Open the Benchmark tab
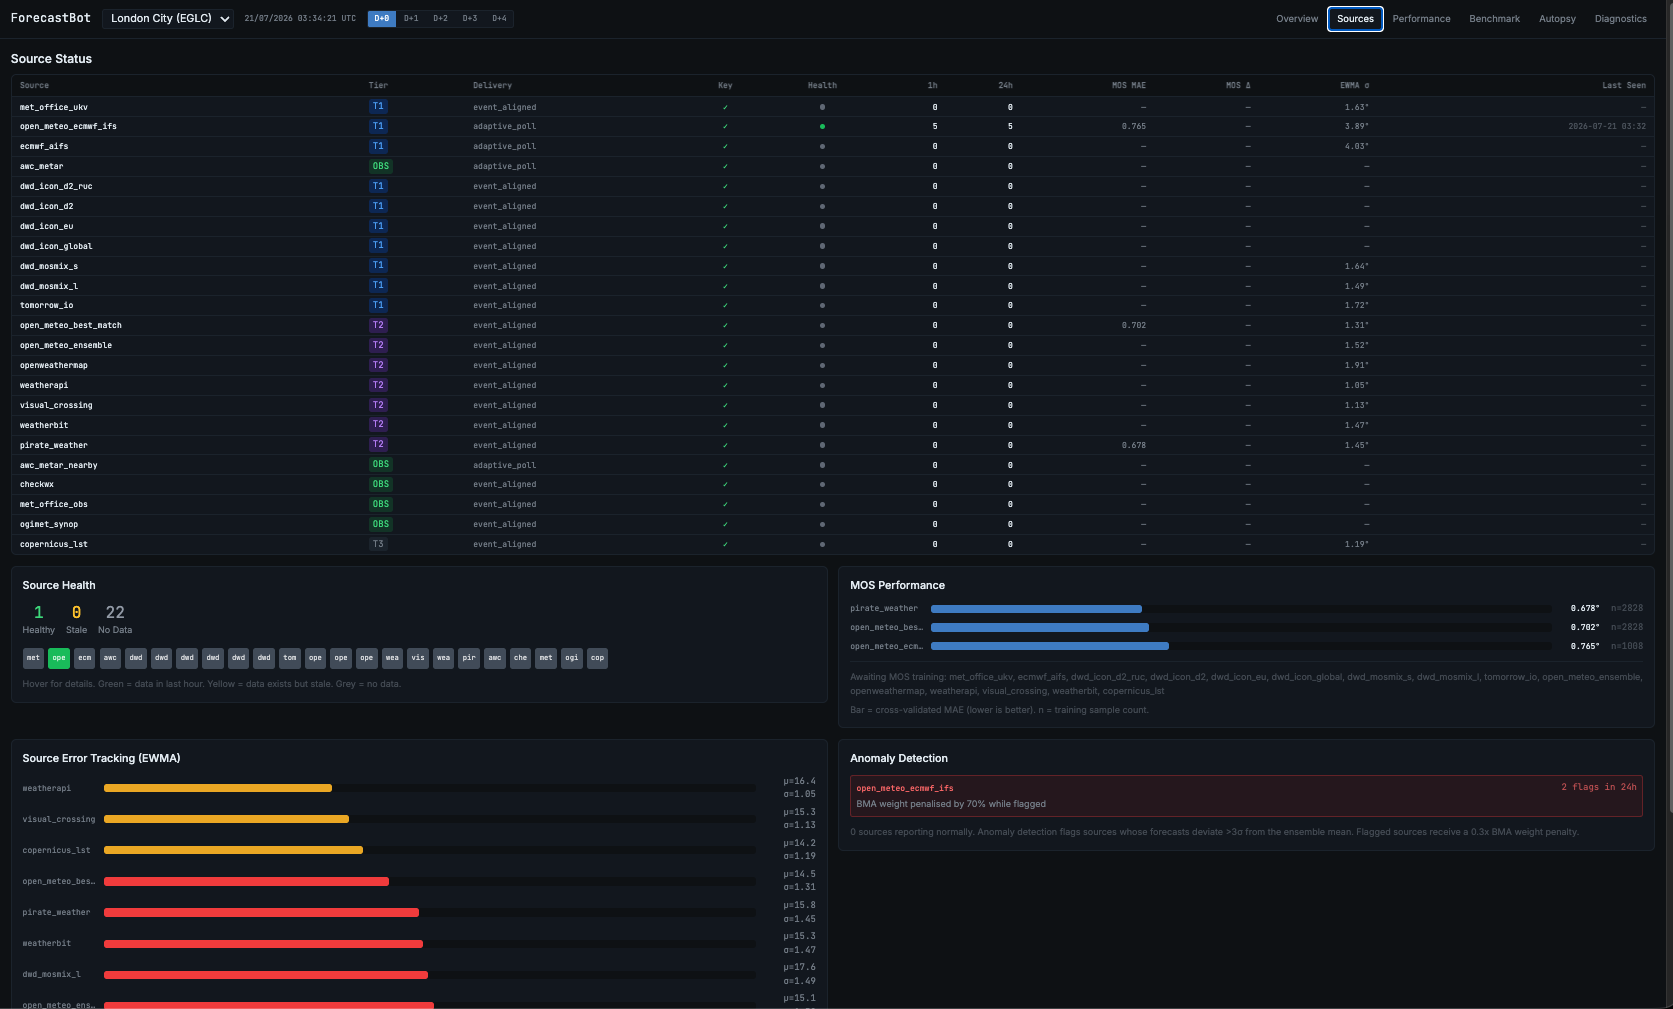The height and width of the screenshot is (1009, 1673). tap(1494, 19)
